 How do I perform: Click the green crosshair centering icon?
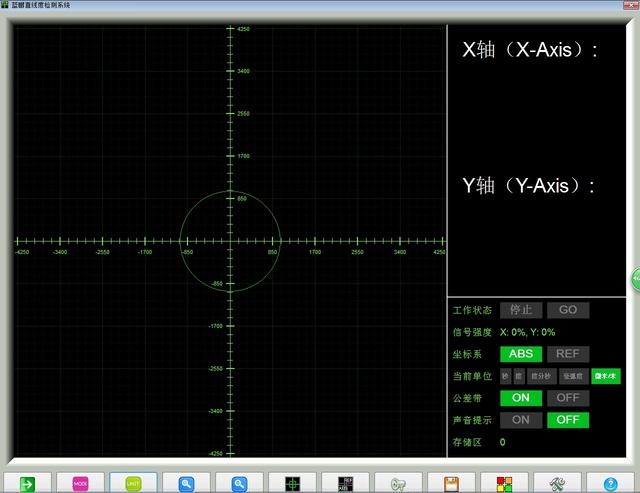[293, 483]
